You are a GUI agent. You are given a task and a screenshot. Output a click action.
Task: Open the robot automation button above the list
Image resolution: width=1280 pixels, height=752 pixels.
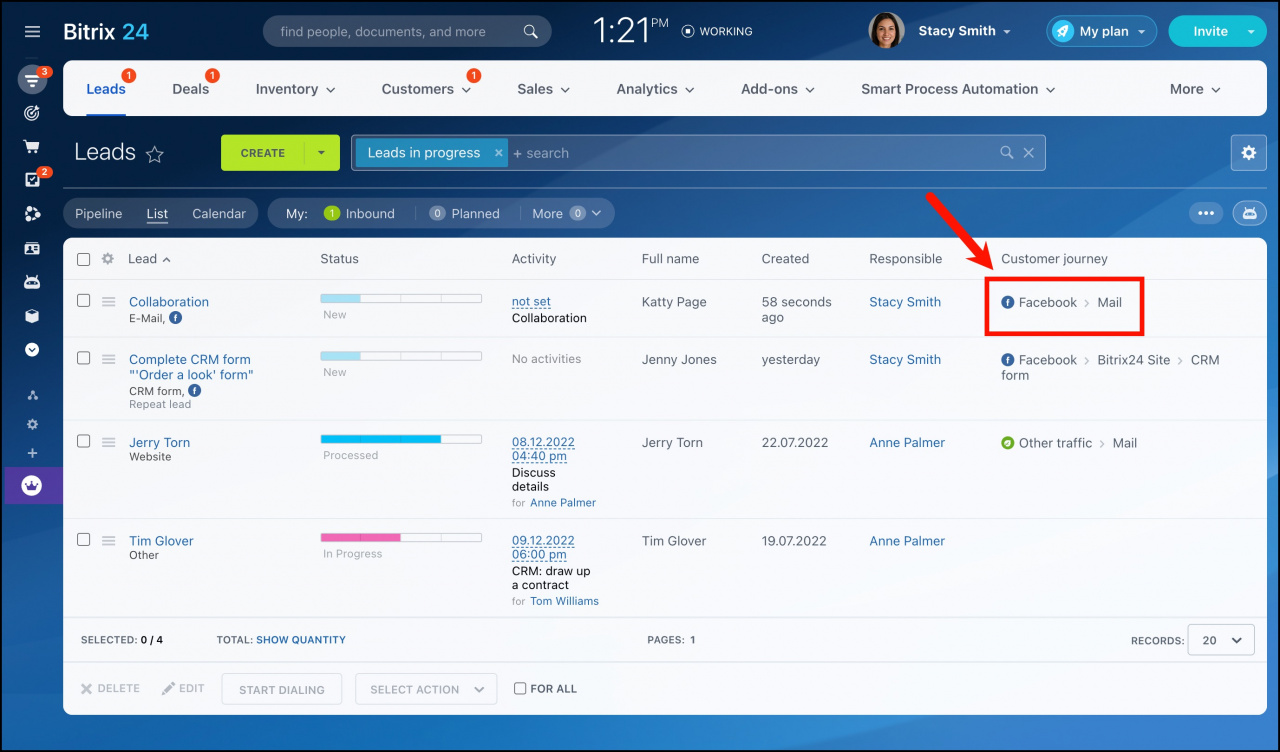(x=1250, y=213)
